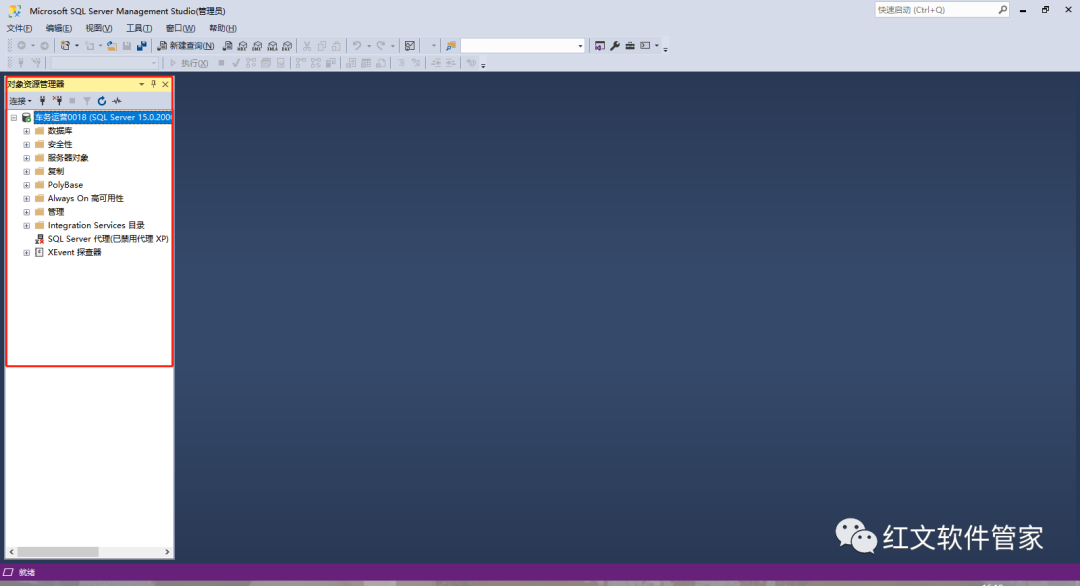The height and width of the screenshot is (586, 1080).
Task: Click the Save All toolbar icon
Action: 142,45
